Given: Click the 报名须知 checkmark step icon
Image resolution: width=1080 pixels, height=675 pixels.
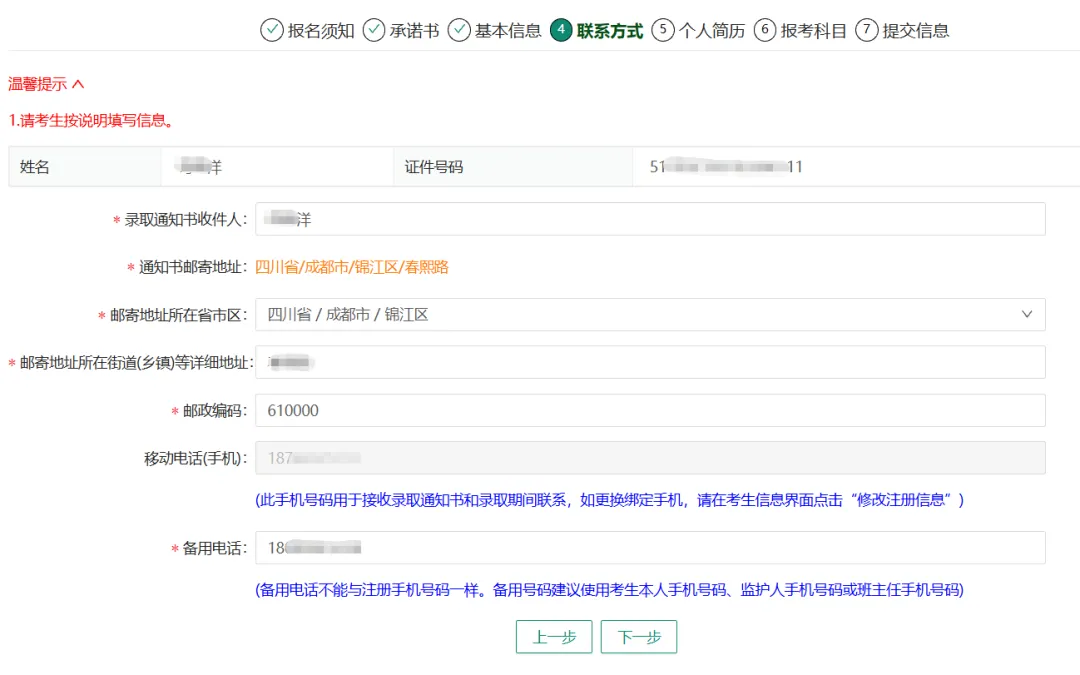Looking at the screenshot, I should [x=271, y=30].
